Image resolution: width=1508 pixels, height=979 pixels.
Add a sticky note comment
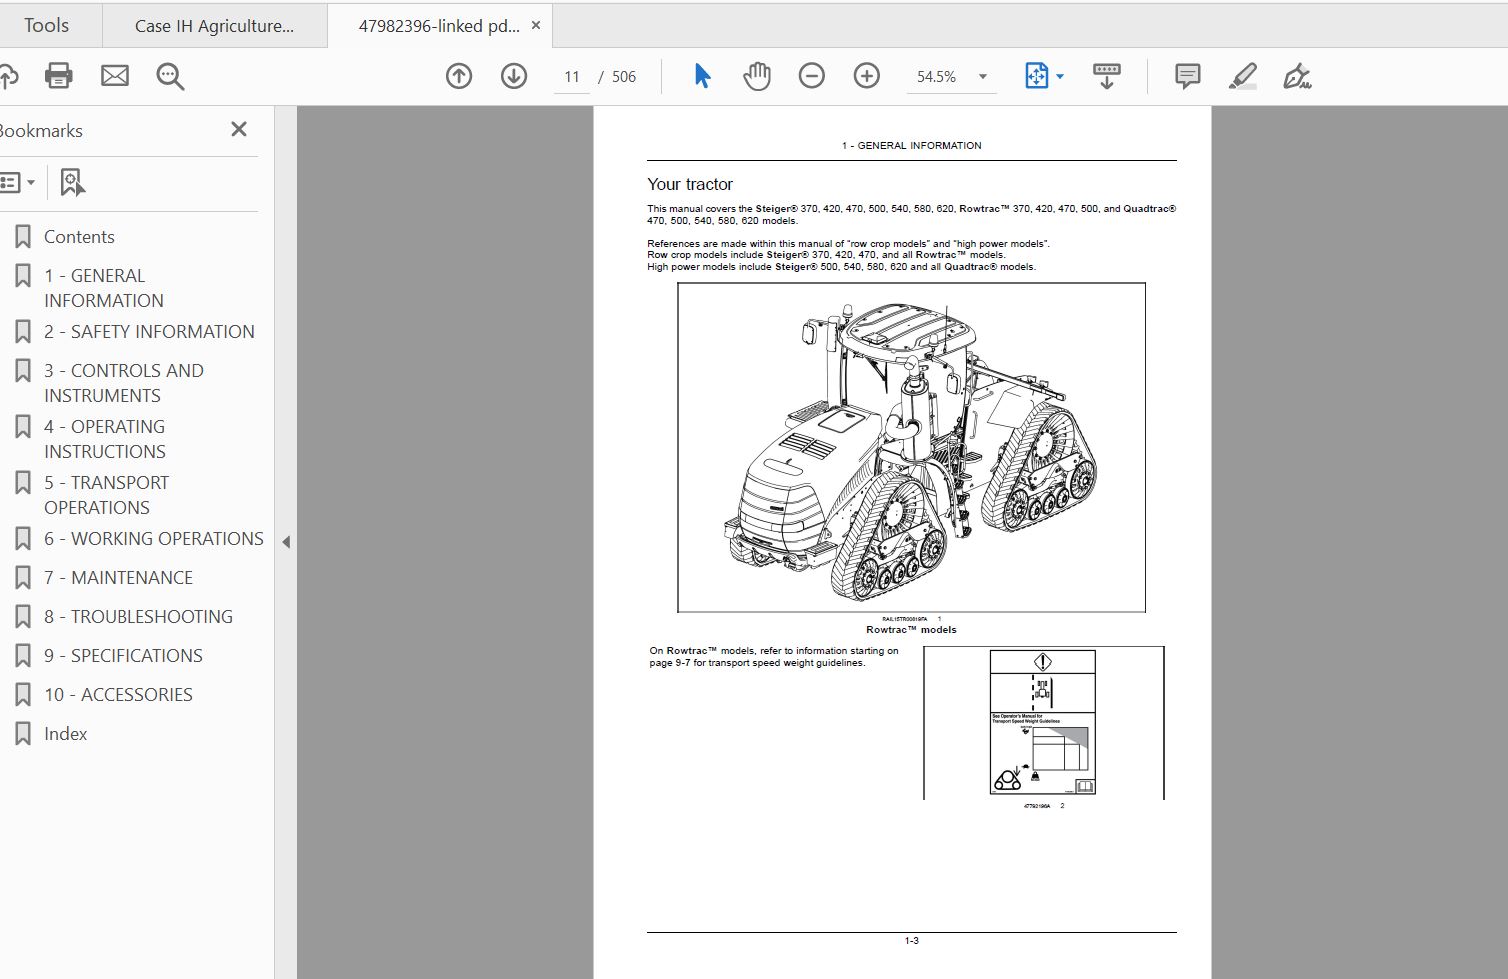1187,76
